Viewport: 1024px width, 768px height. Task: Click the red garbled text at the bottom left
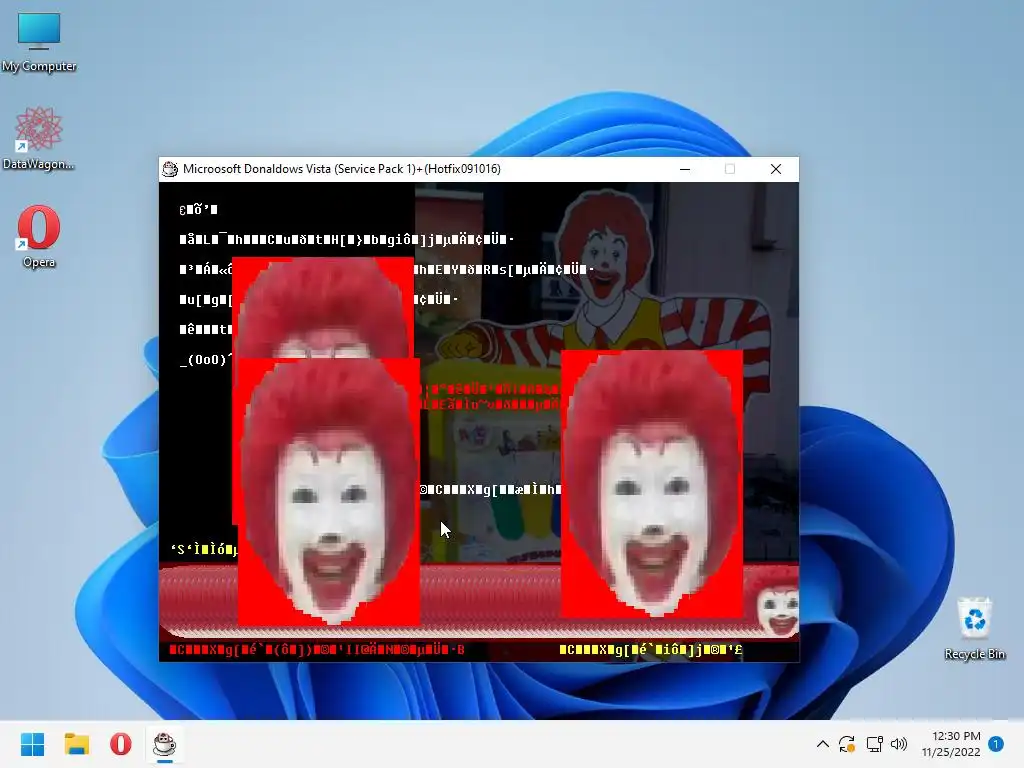(x=317, y=650)
